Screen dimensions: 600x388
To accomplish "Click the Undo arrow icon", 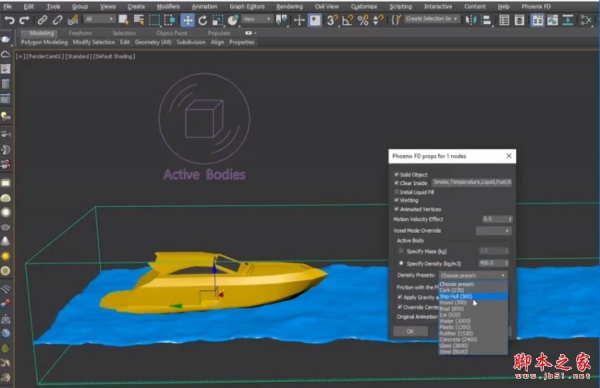I will coord(9,20).
